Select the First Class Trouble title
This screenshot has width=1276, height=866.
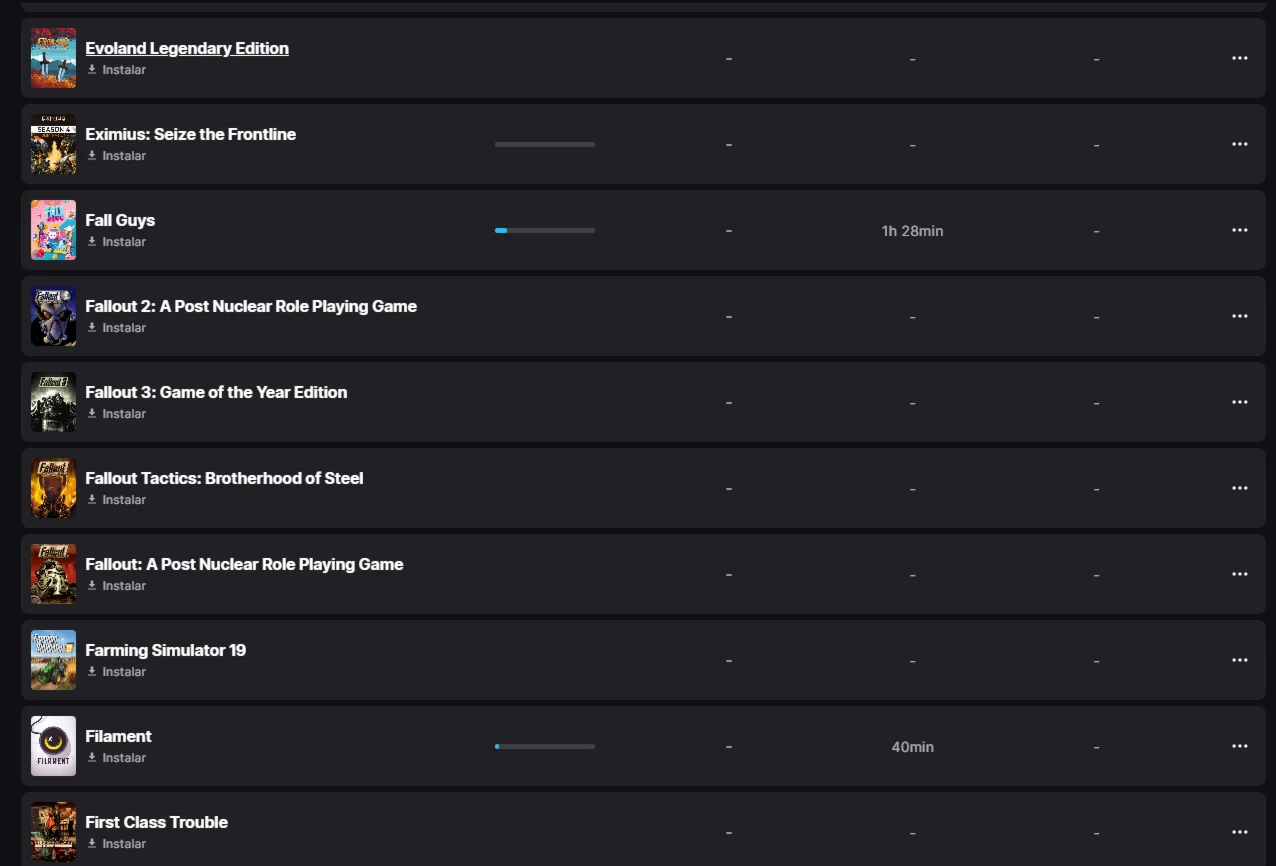point(157,822)
